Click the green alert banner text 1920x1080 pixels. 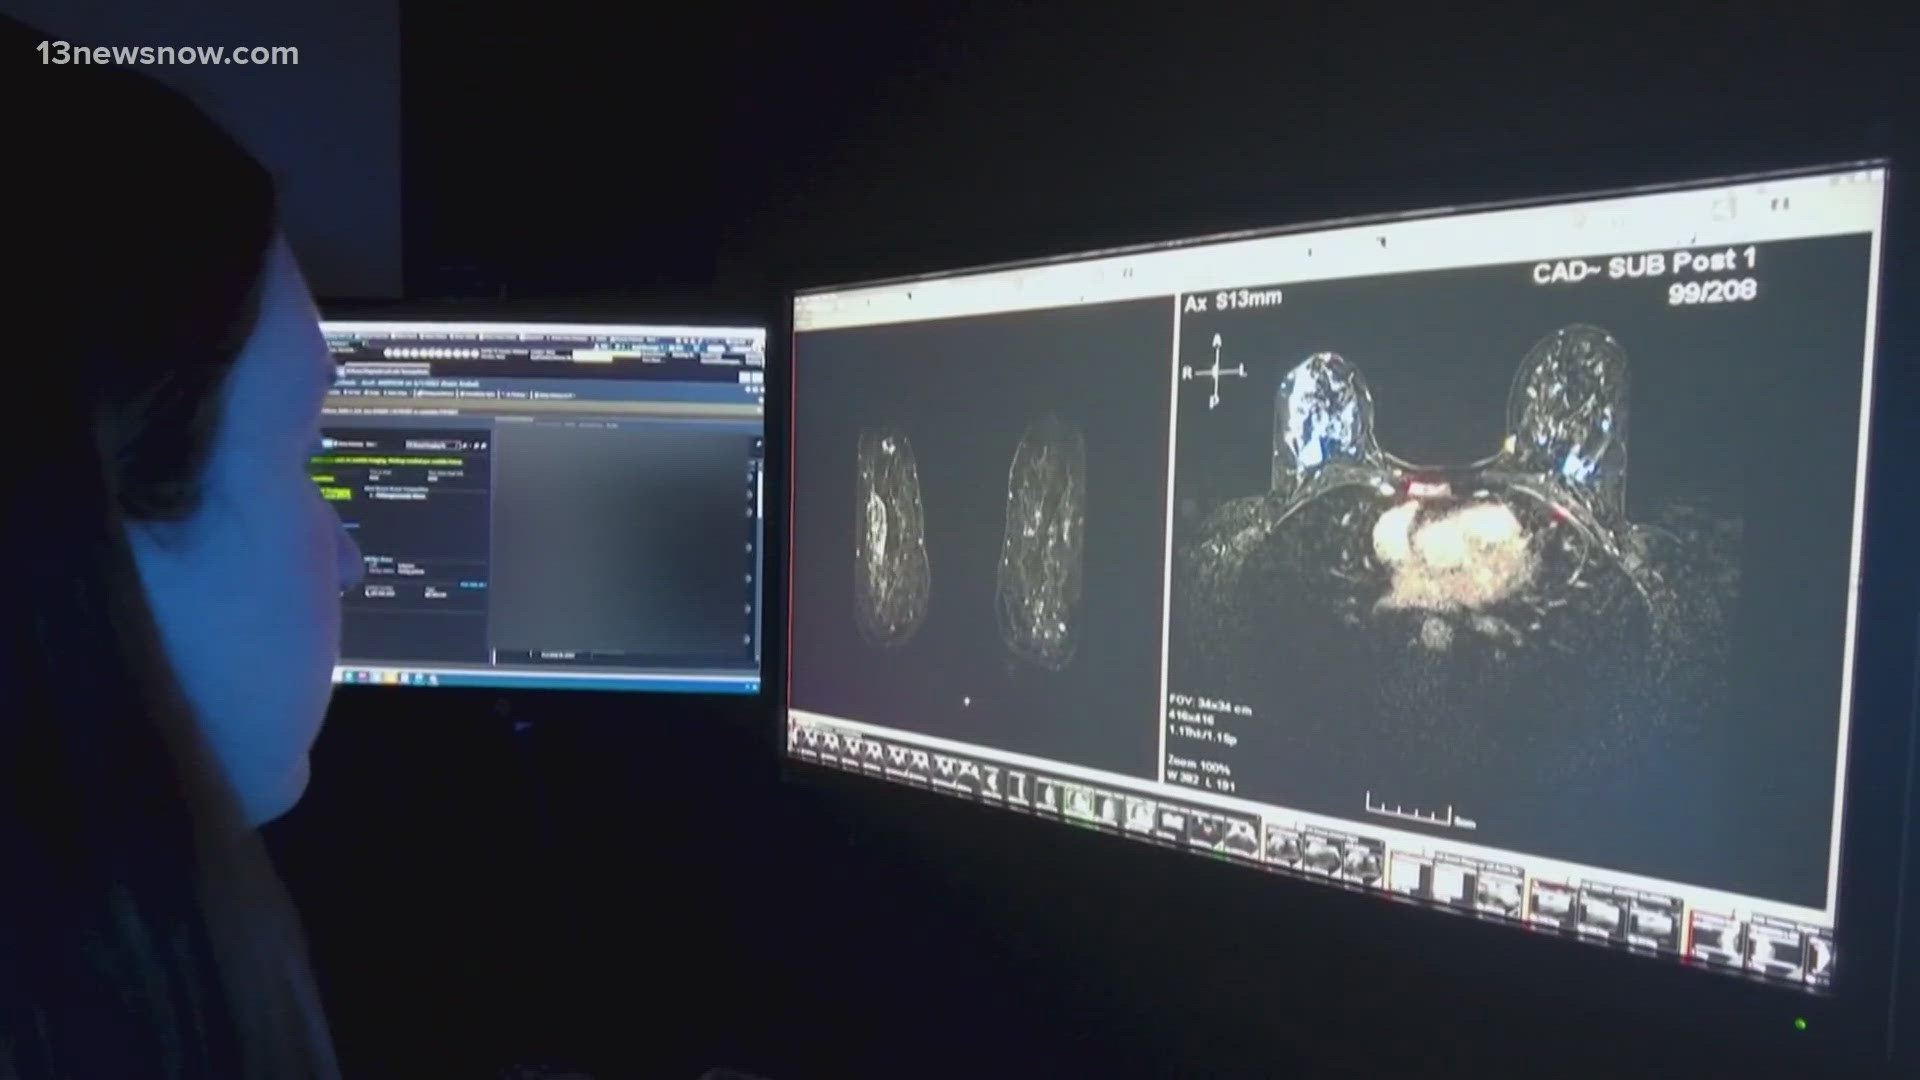pos(386,462)
